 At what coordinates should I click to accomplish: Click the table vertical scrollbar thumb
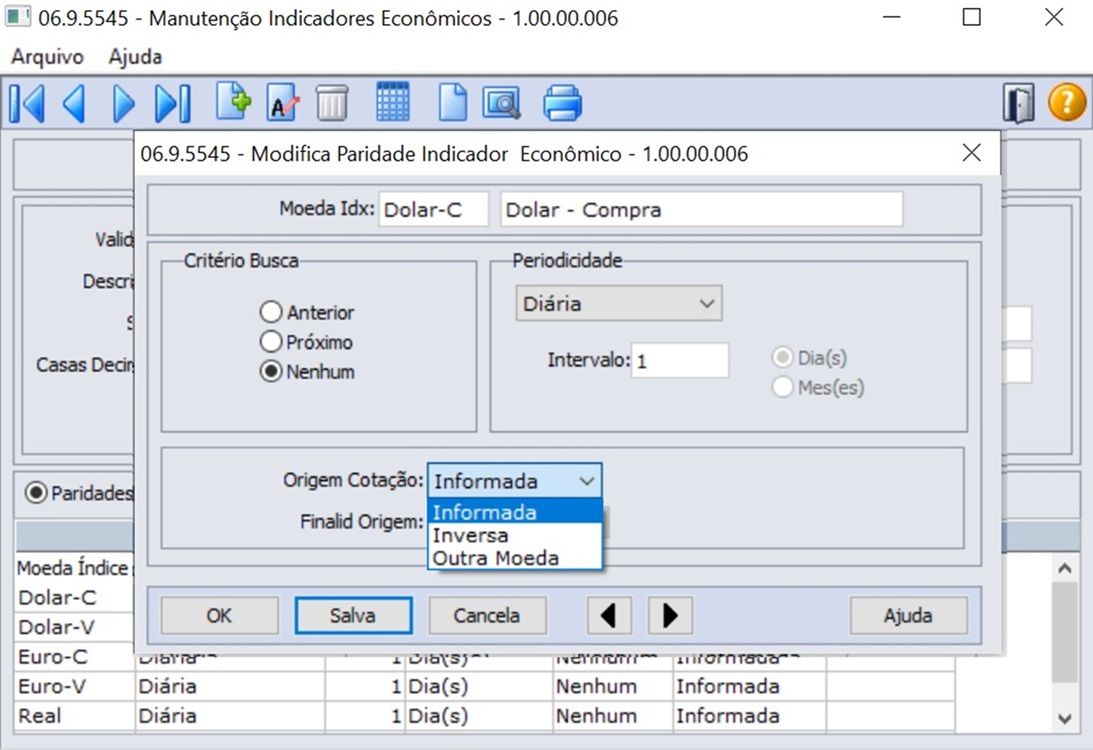coord(1064,633)
